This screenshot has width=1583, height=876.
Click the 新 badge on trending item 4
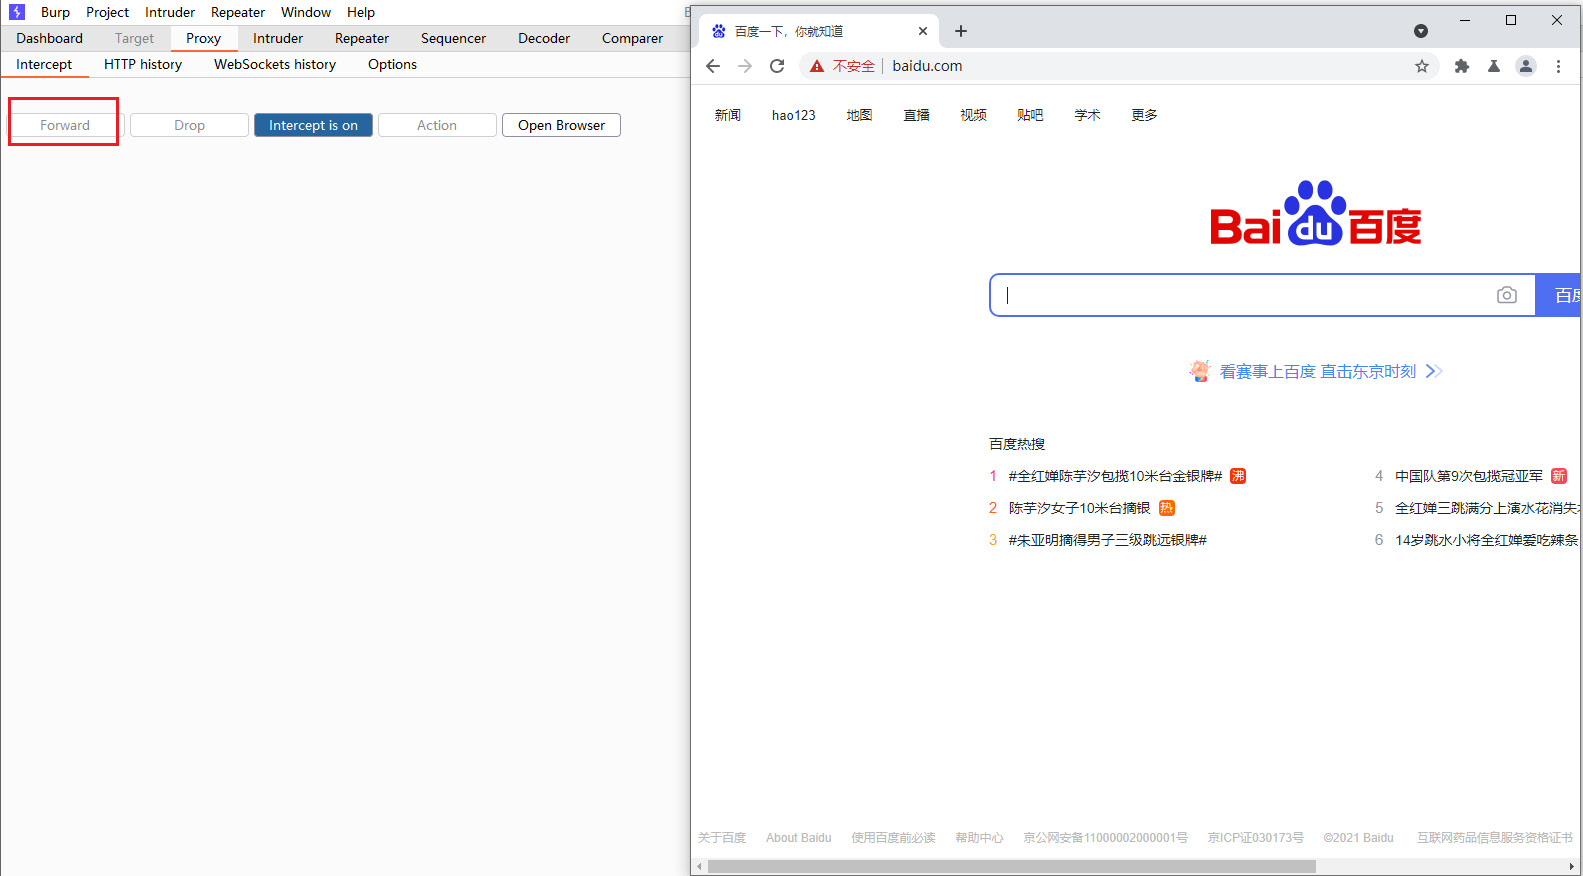(1559, 476)
